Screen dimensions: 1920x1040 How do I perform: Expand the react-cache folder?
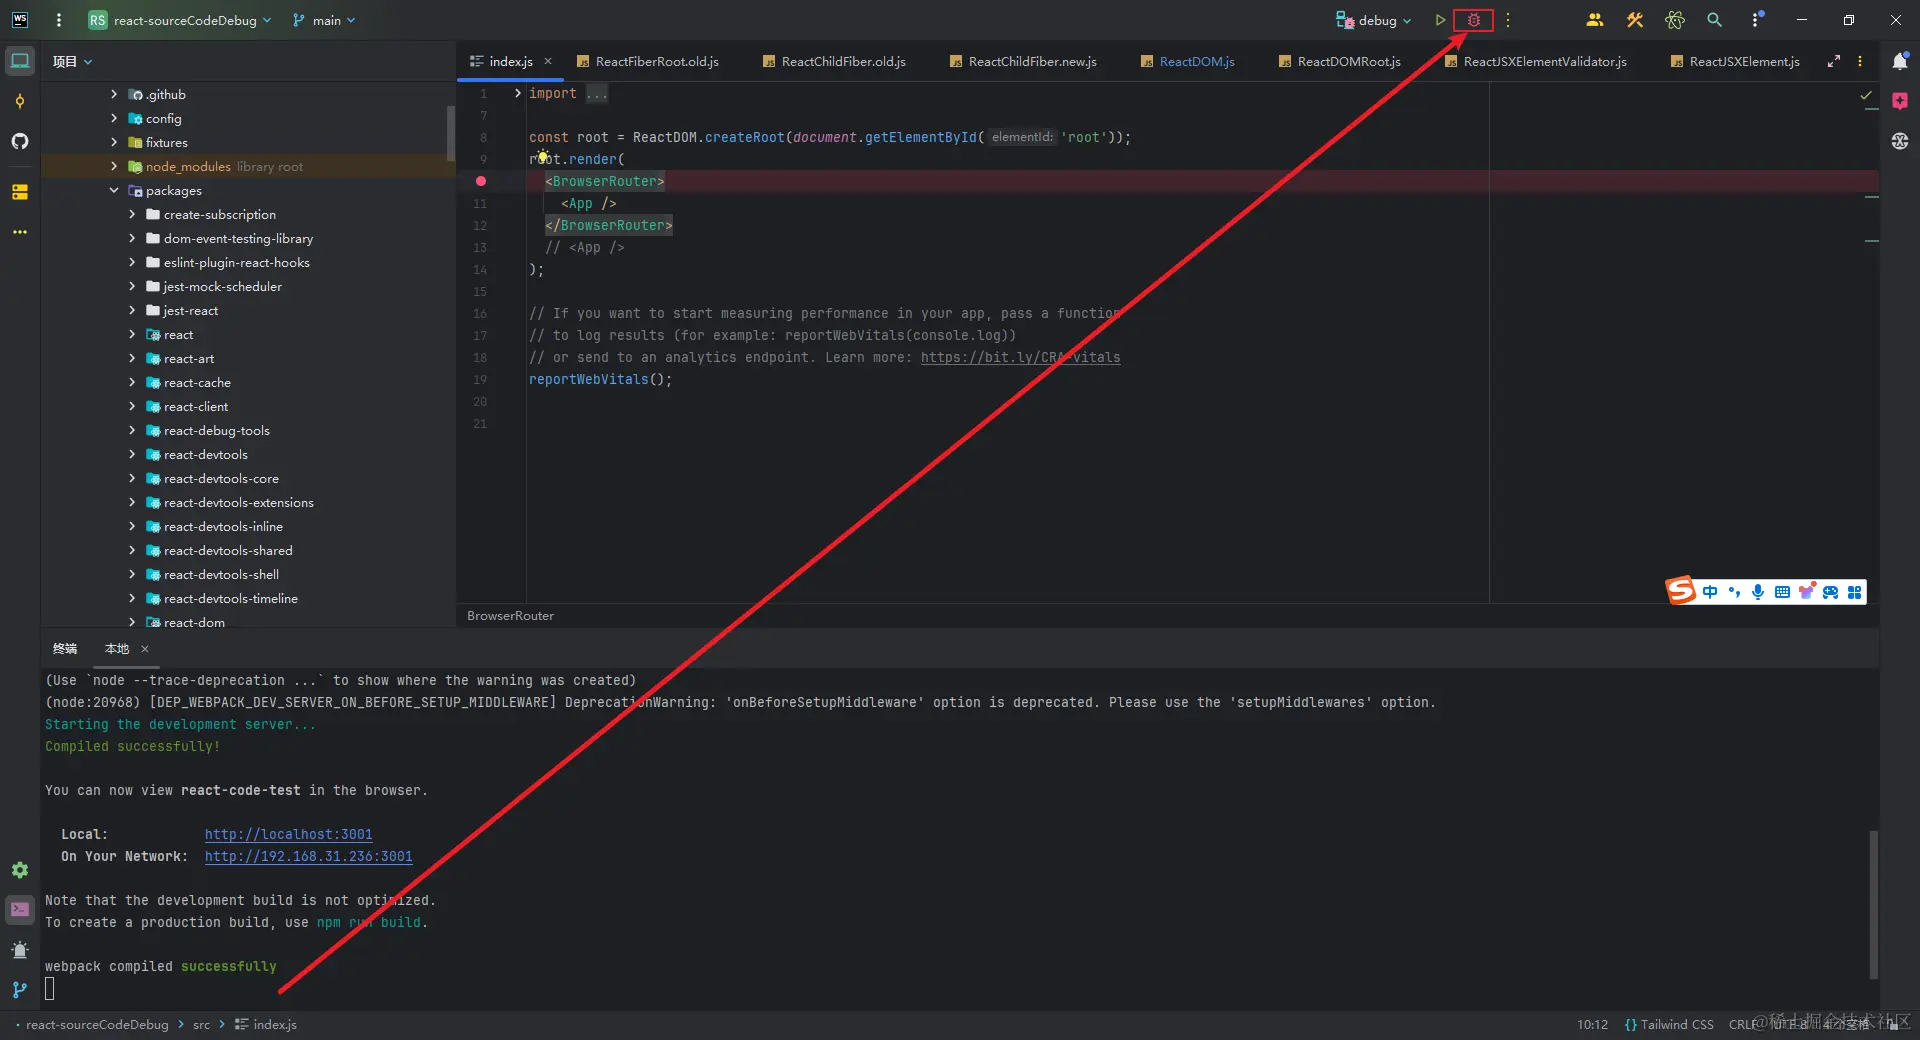coord(132,382)
